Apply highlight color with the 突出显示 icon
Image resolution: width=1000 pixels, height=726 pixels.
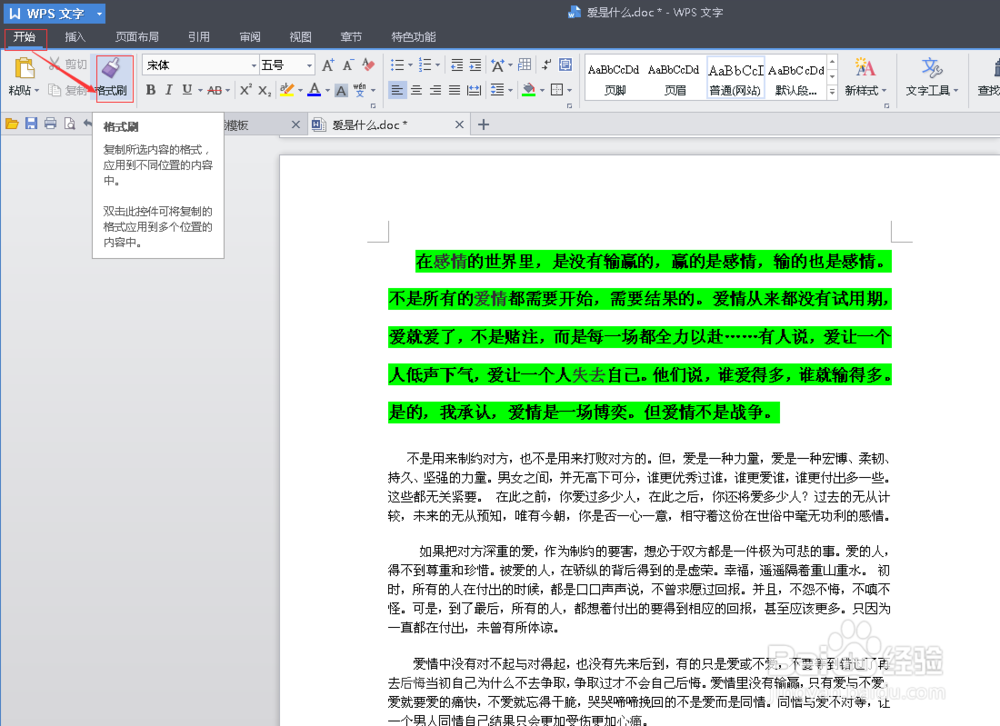click(x=288, y=90)
